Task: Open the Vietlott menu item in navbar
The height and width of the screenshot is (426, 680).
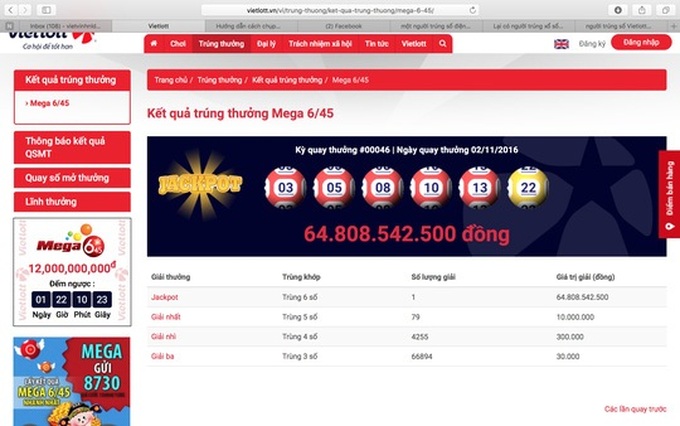Action: [x=414, y=43]
